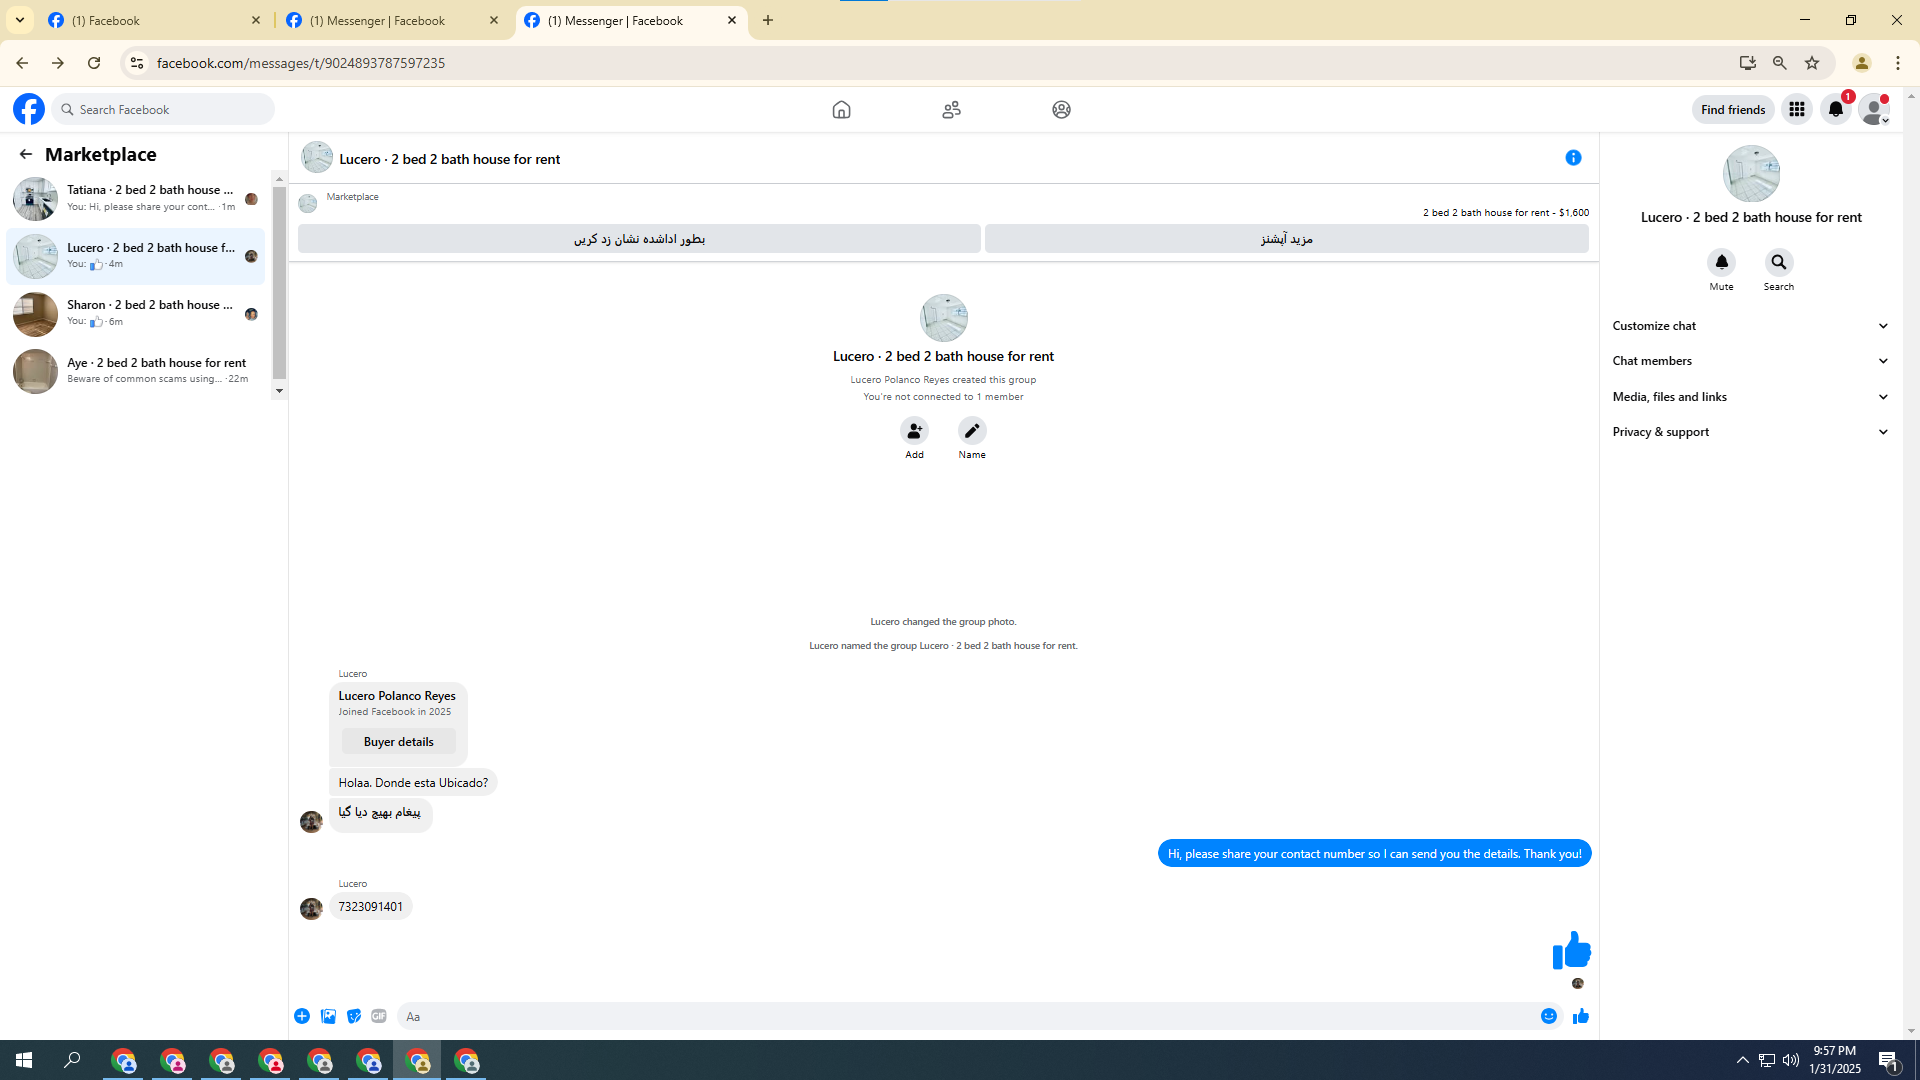Open Tatiana's 2 bed 2 bath conversation
Viewport: 1920px width, 1080px height.
(137, 198)
